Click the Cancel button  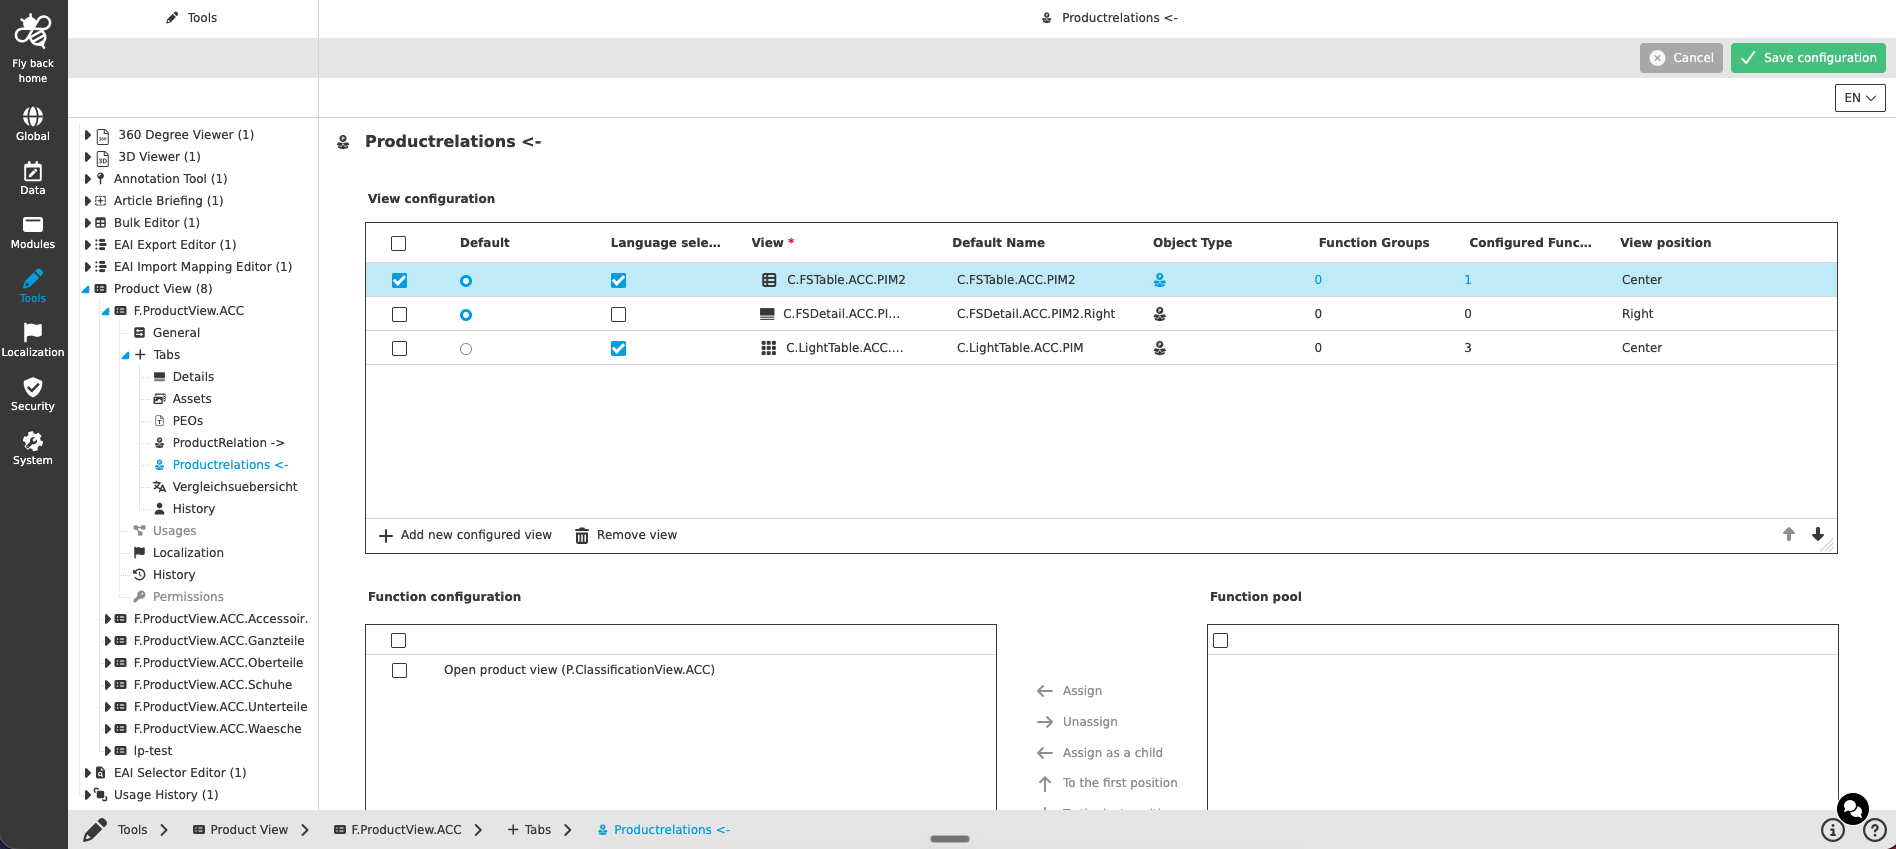(1681, 58)
